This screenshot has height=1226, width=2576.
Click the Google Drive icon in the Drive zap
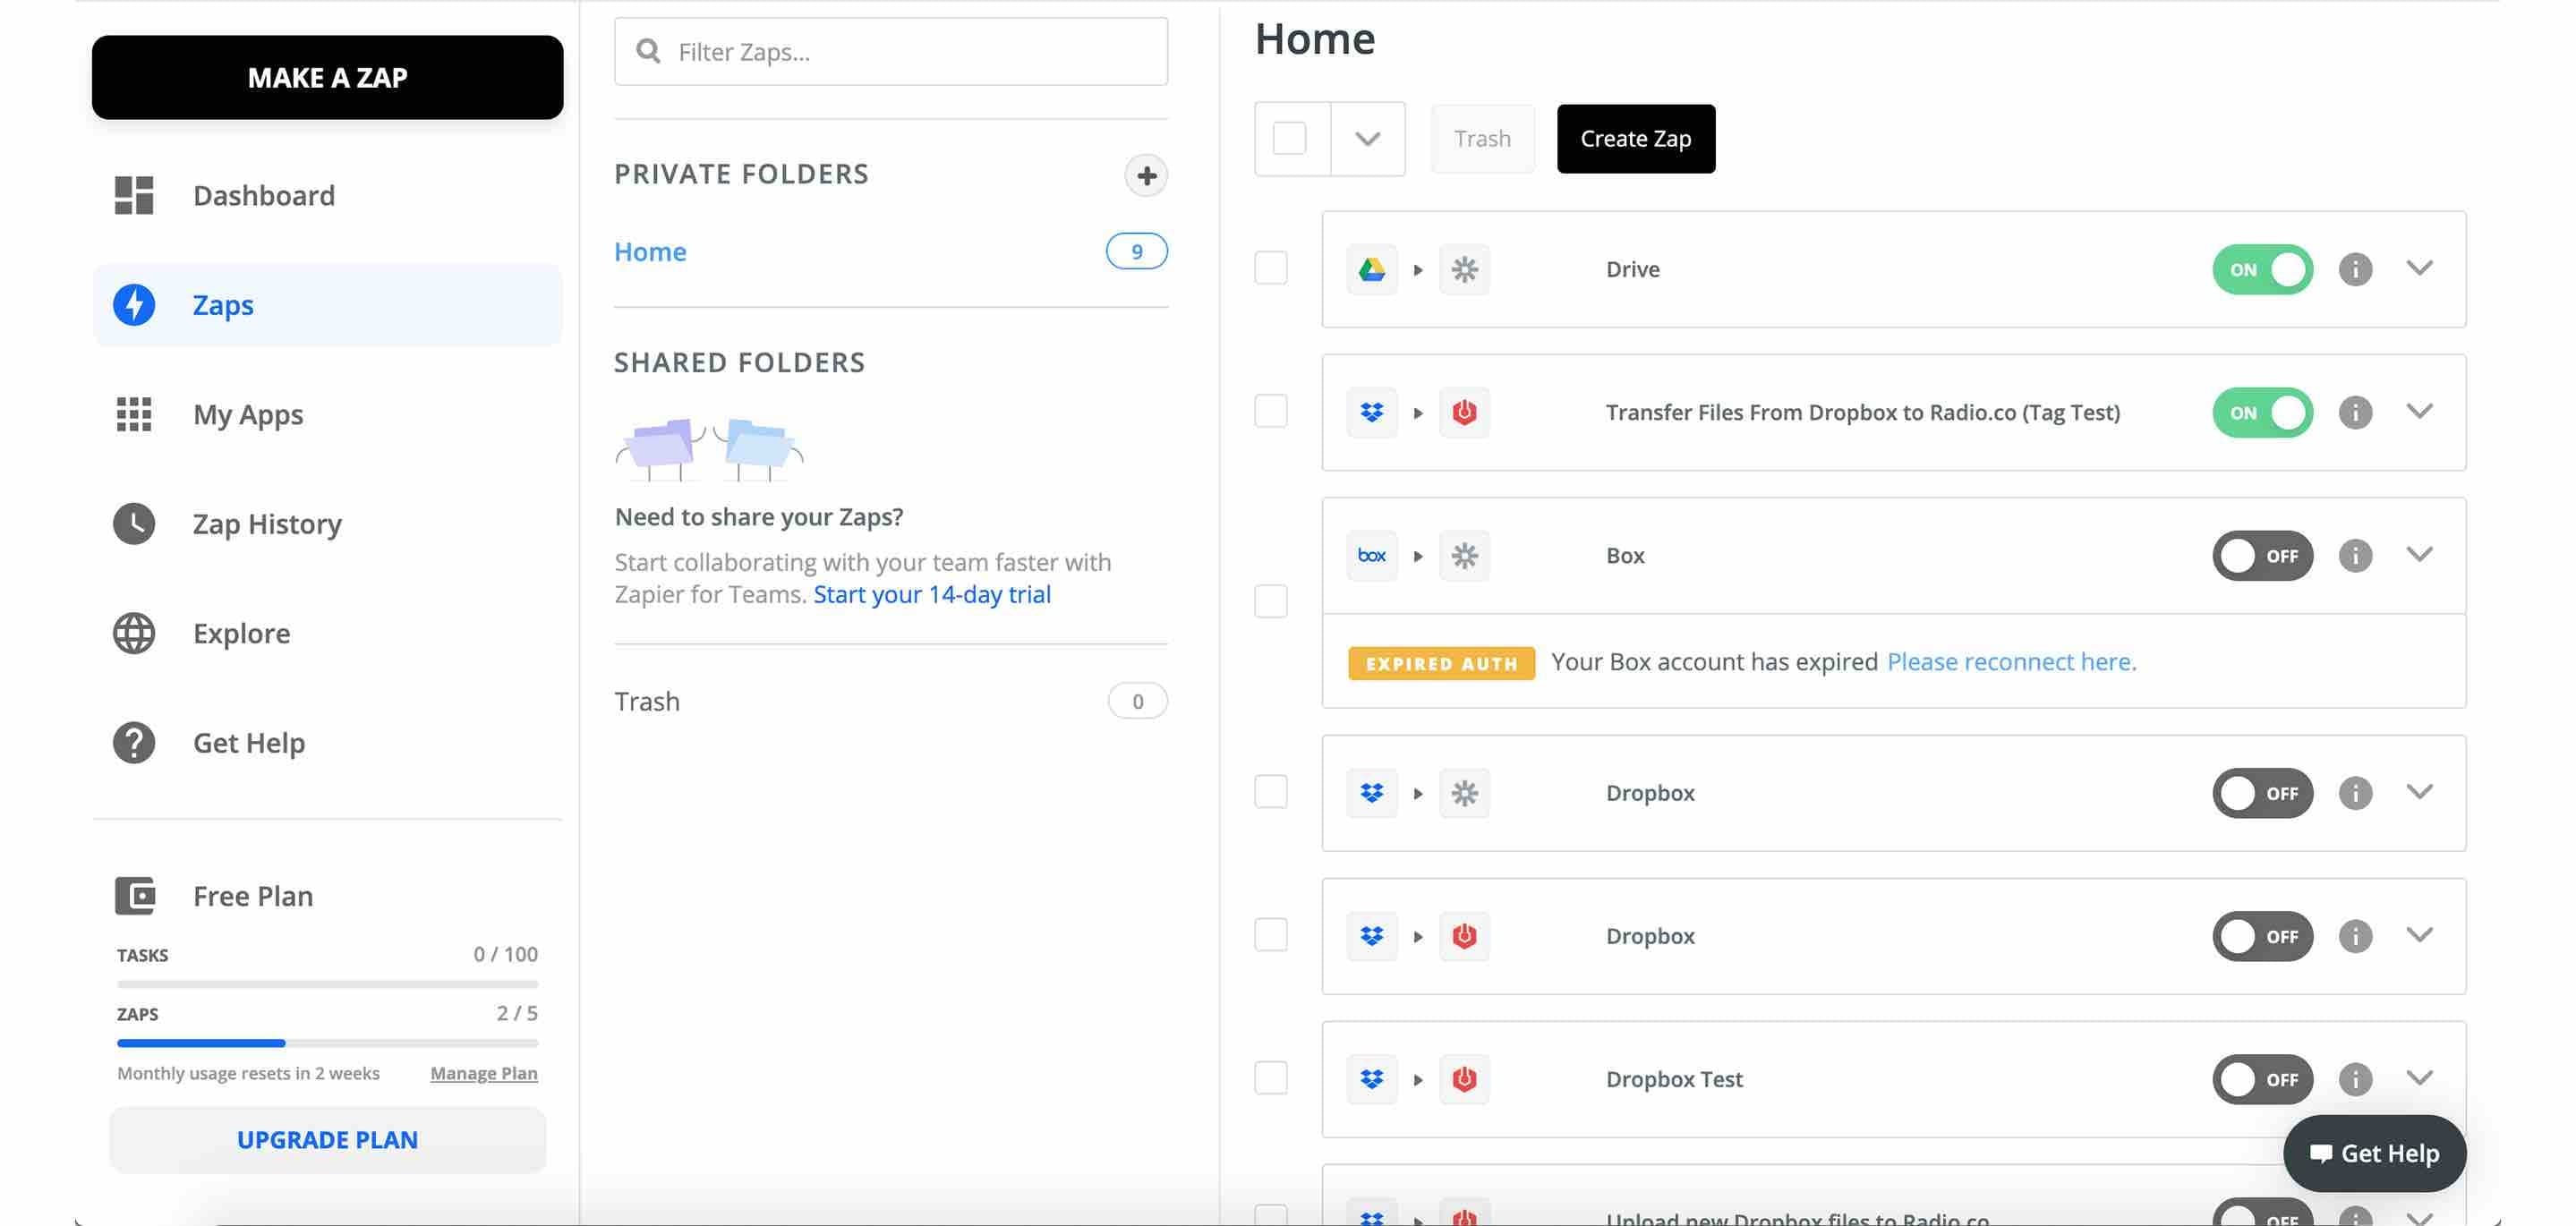pyautogui.click(x=1371, y=269)
